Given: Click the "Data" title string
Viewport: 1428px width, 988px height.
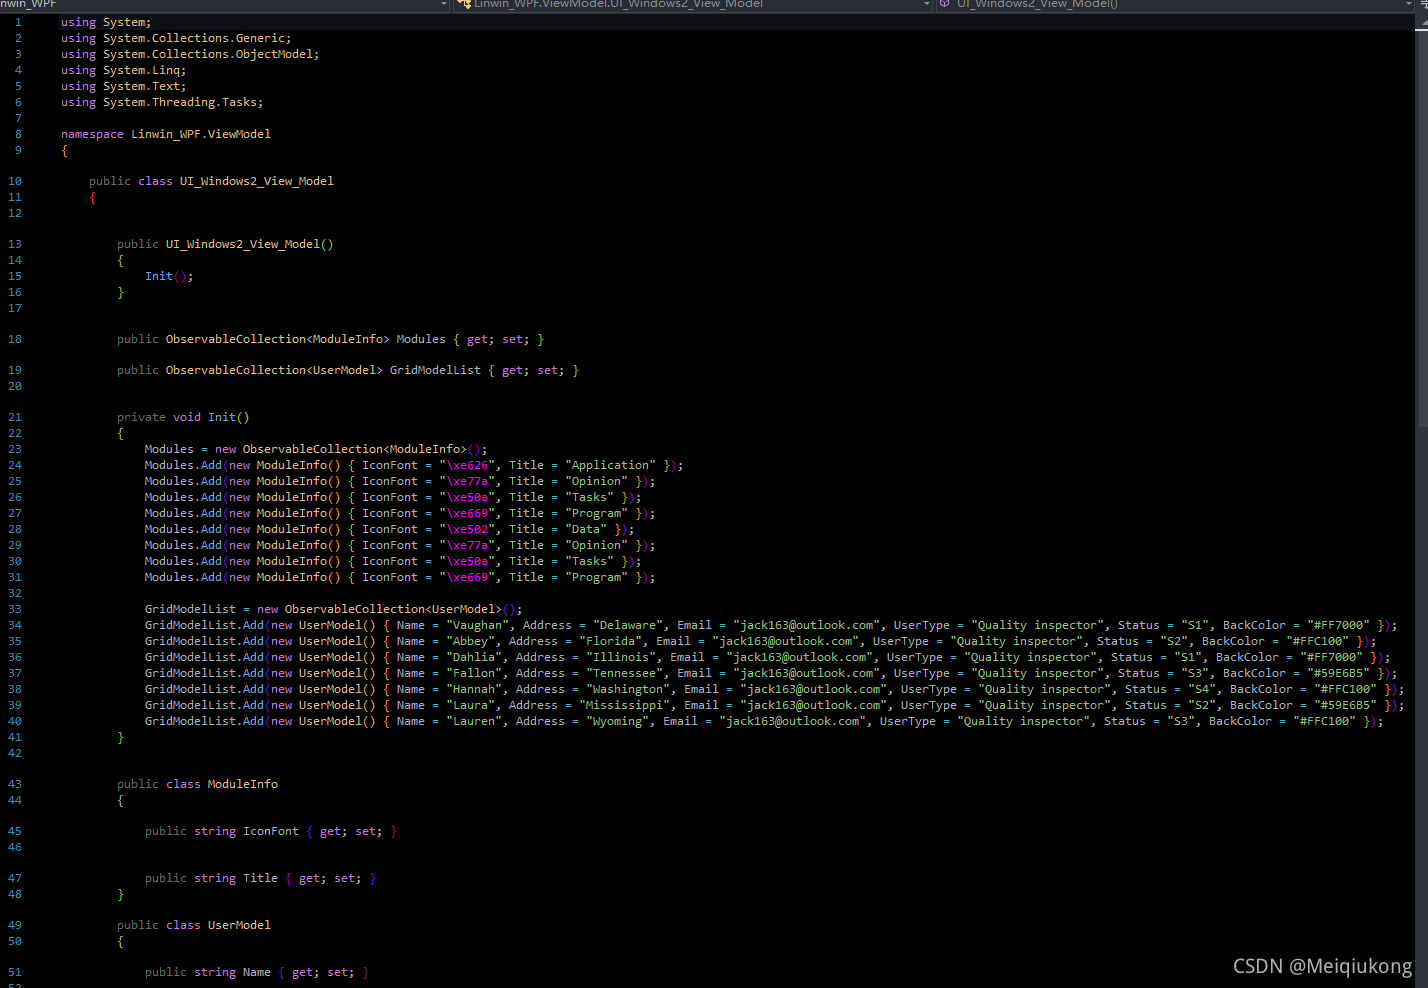Looking at the screenshot, I should (586, 529).
